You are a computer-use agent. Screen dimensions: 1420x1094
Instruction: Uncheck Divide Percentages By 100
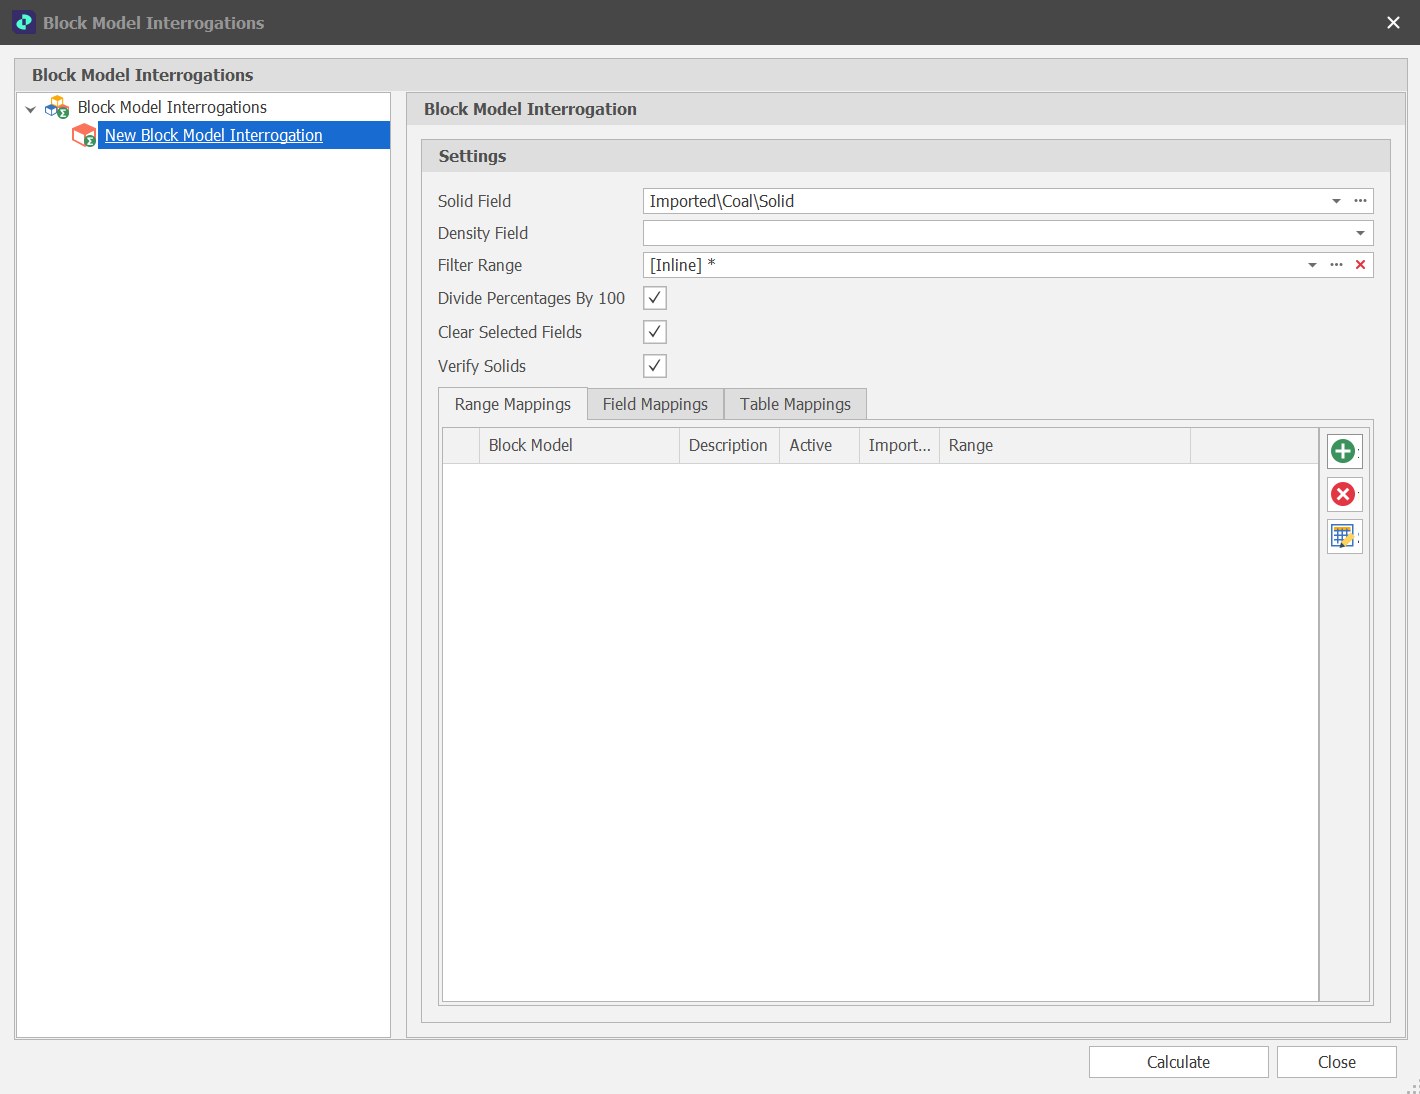[x=655, y=298]
